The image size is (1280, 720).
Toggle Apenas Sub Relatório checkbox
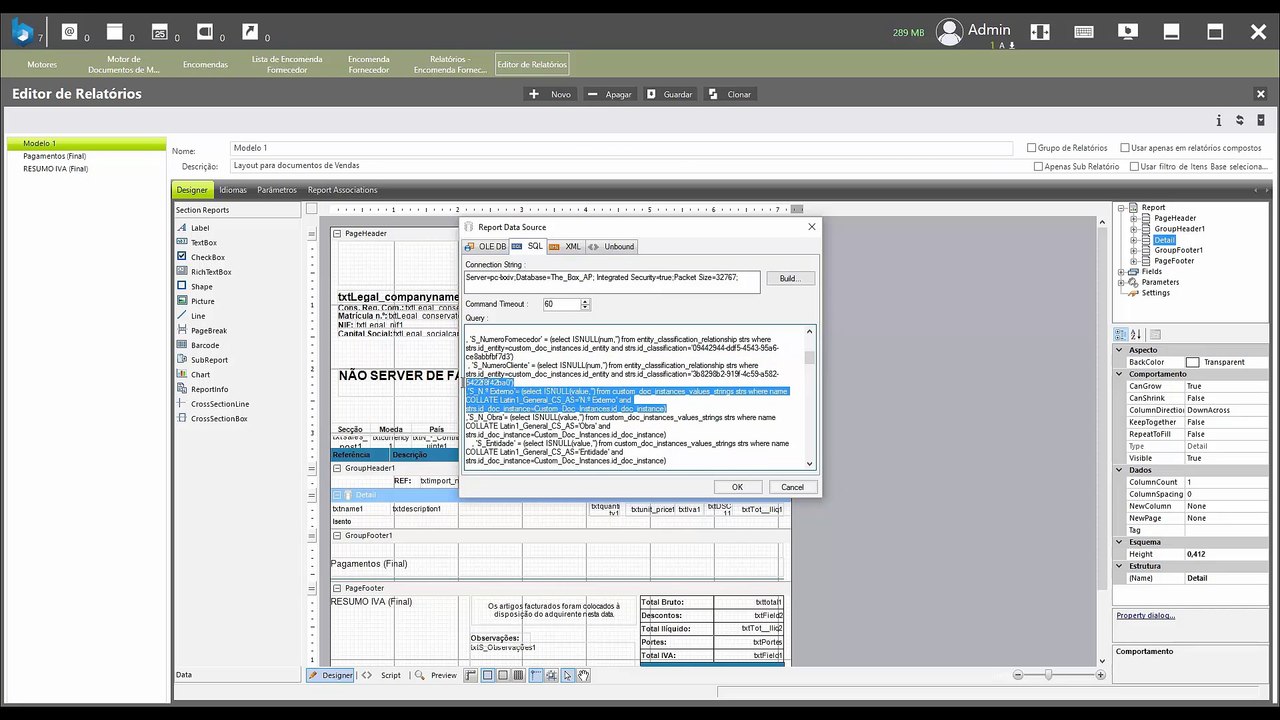pos(1038,167)
